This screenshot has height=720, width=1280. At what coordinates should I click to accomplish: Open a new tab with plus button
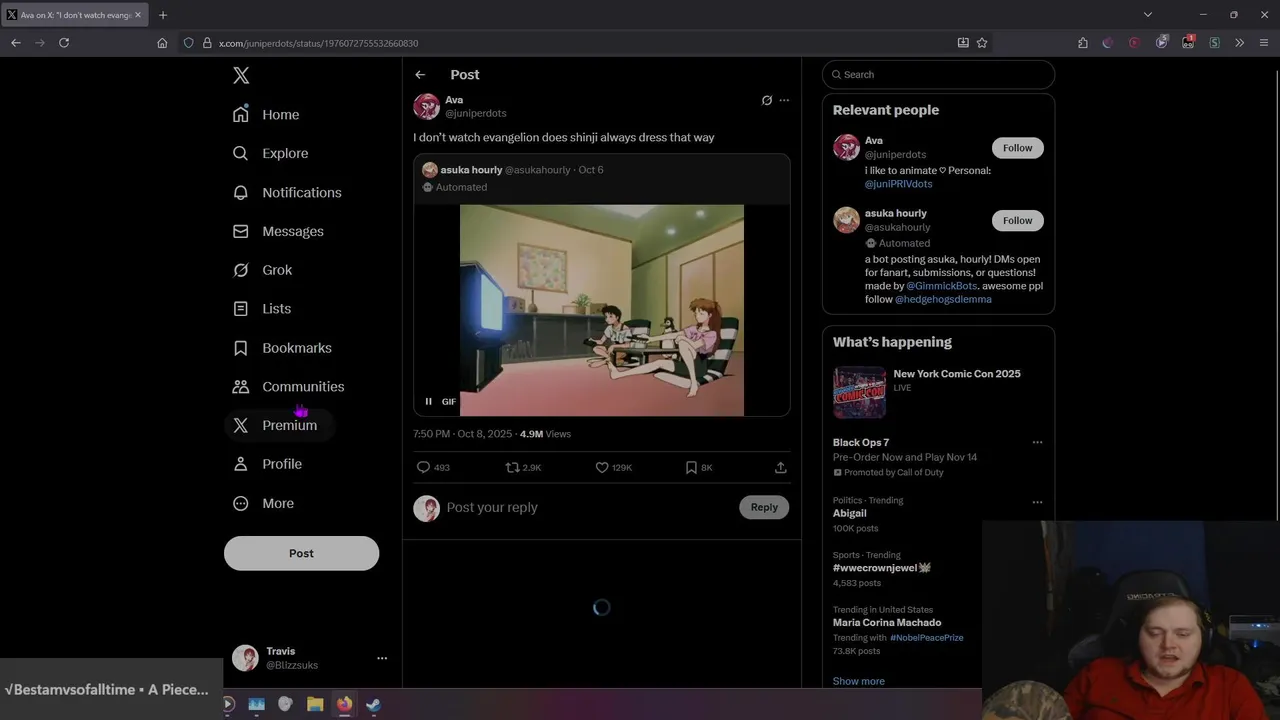click(163, 15)
